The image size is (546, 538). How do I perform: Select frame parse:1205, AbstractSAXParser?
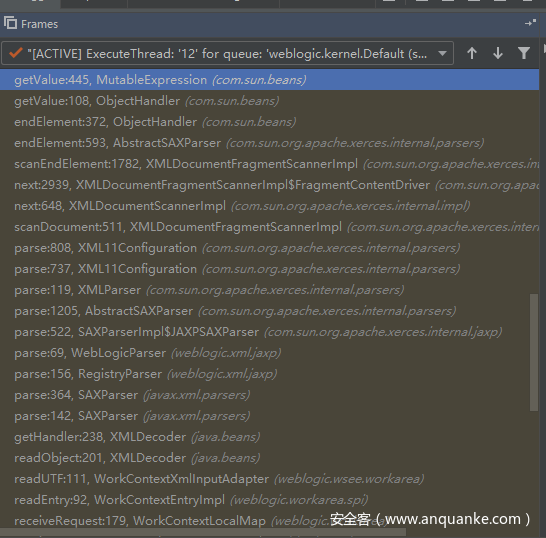pyautogui.click(x=270, y=311)
